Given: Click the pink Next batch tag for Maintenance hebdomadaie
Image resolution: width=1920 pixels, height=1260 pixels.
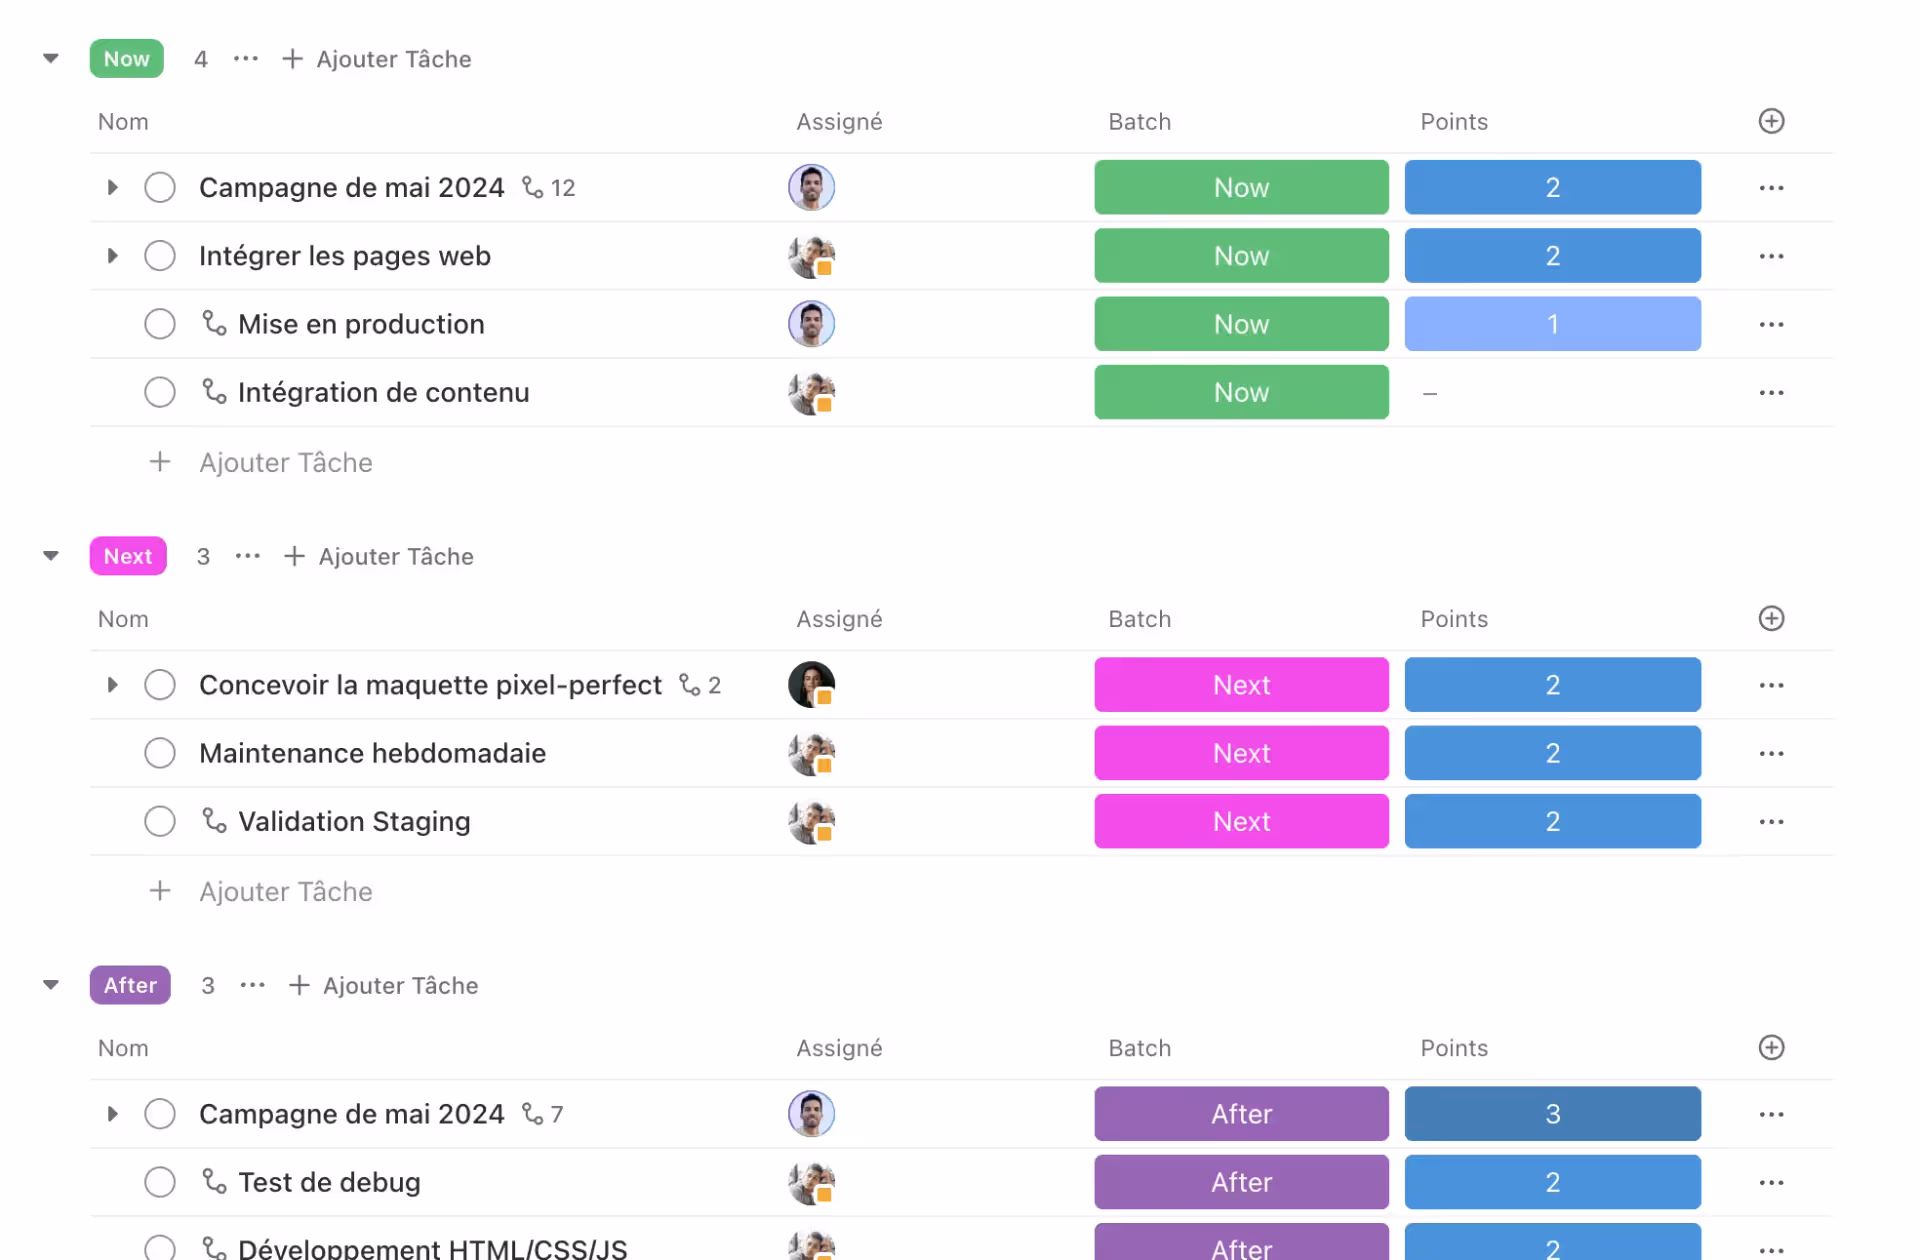Looking at the screenshot, I should pyautogui.click(x=1241, y=753).
